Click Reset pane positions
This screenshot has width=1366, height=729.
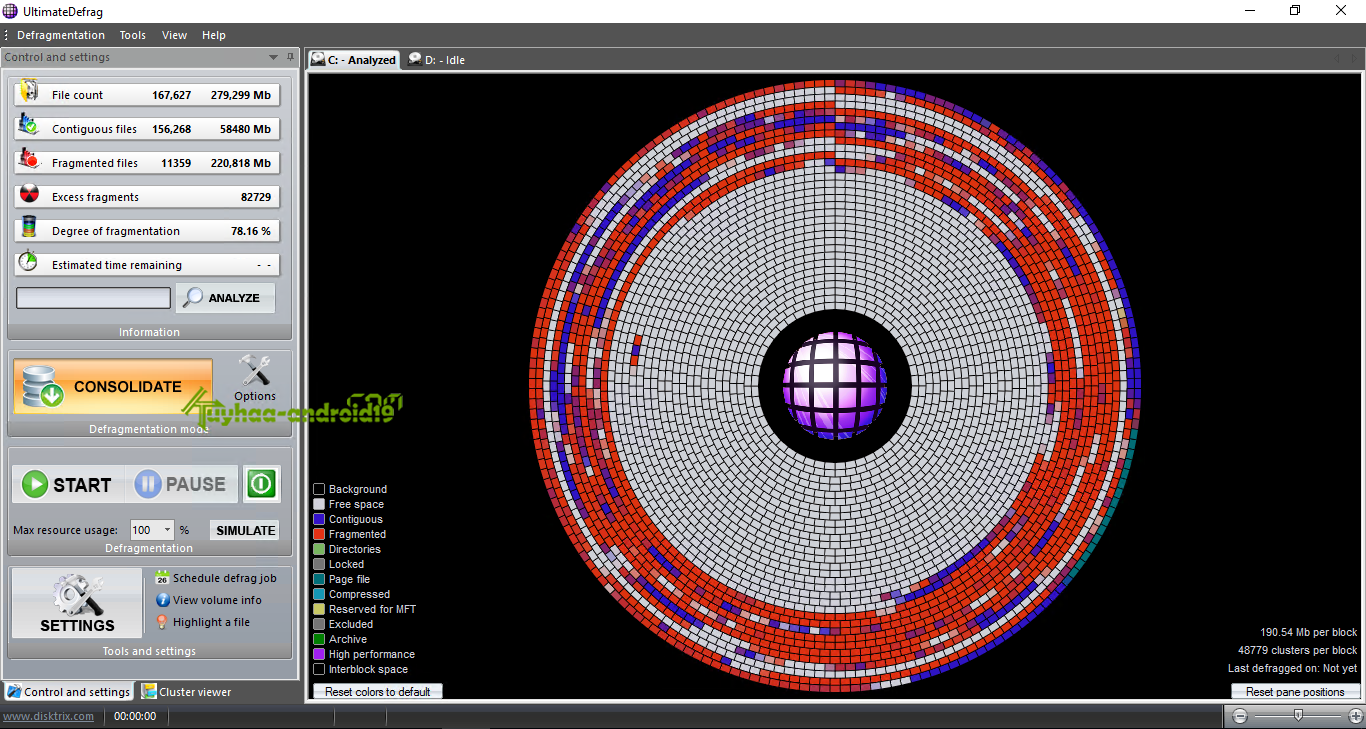(x=1295, y=691)
